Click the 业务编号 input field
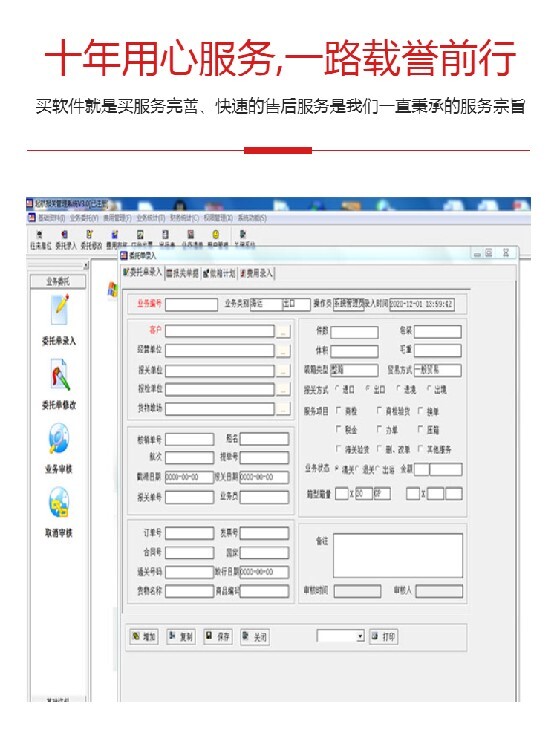The image size is (557, 750). 191,304
